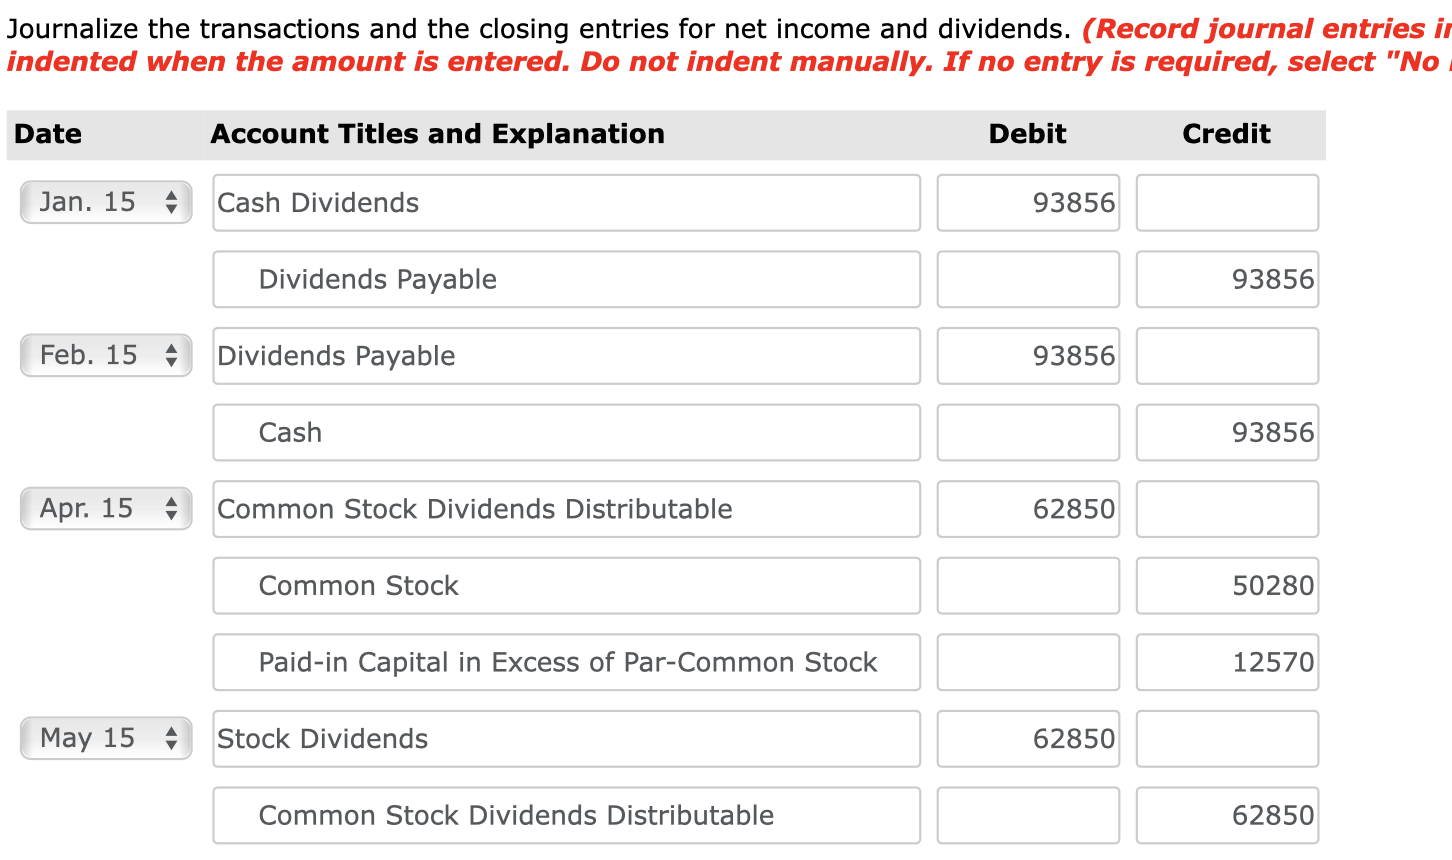
Task: Select the credit field showing 93856 under Dividends Payable
Action: (1226, 279)
